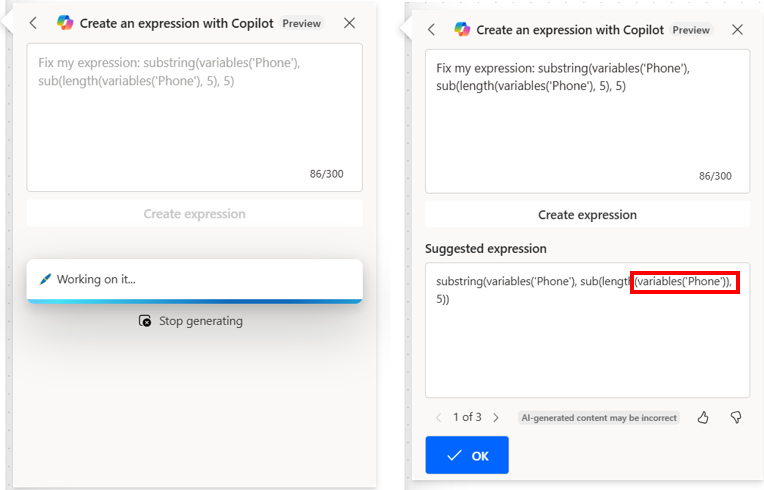Click the Stop generating text
This screenshot has height=490, width=764.
click(200, 321)
